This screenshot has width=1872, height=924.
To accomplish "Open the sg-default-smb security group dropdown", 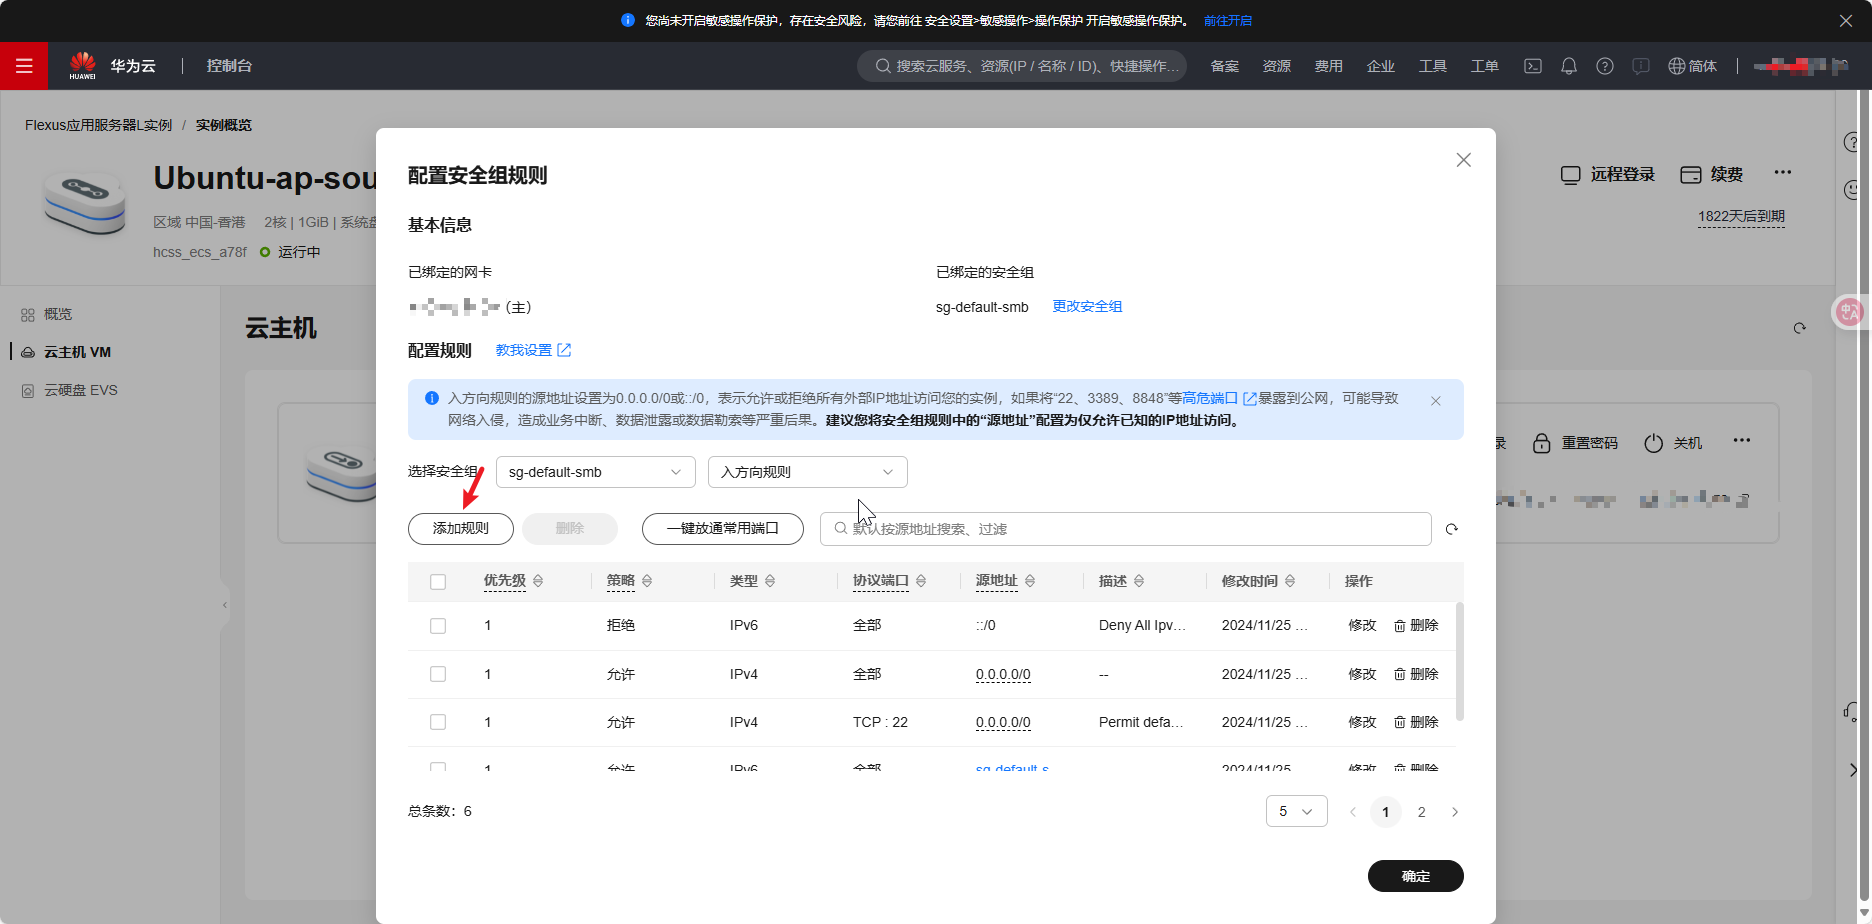I will [596, 472].
